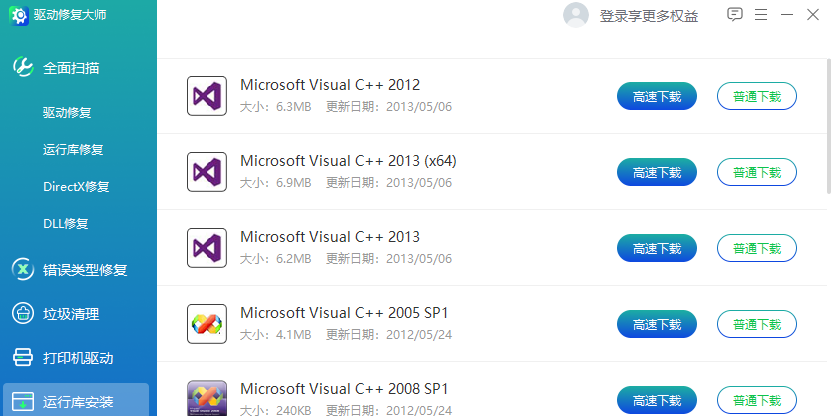This screenshot has width=832, height=416.
Task: Click title Microsoft Visual C++ 2012
Action: tap(330, 85)
